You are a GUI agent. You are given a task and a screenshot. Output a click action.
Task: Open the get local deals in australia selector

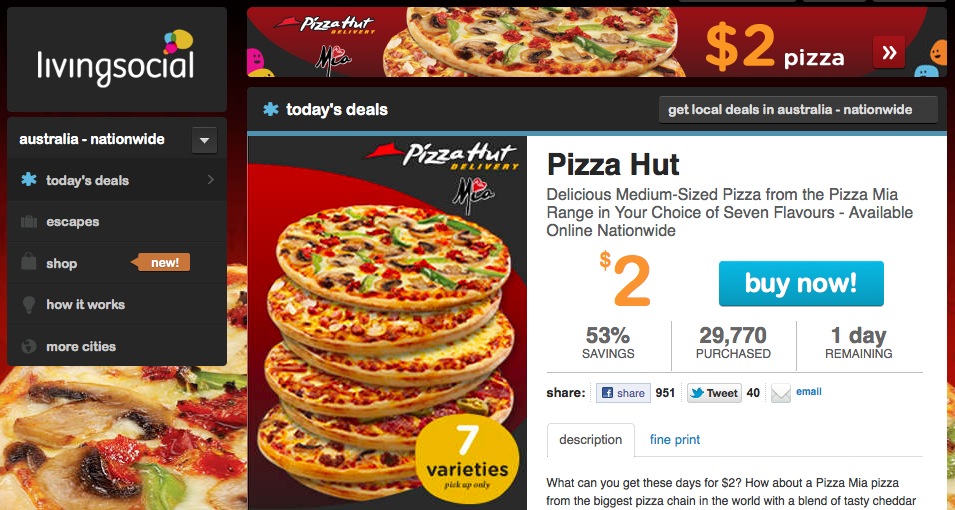click(x=798, y=110)
